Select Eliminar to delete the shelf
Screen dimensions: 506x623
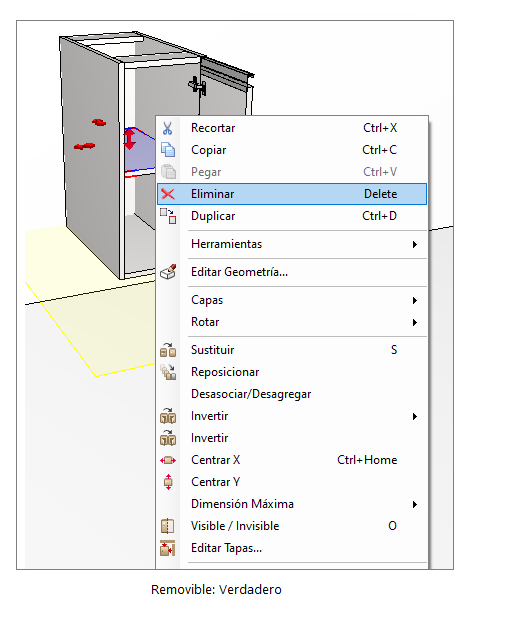(x=292, y=194)
